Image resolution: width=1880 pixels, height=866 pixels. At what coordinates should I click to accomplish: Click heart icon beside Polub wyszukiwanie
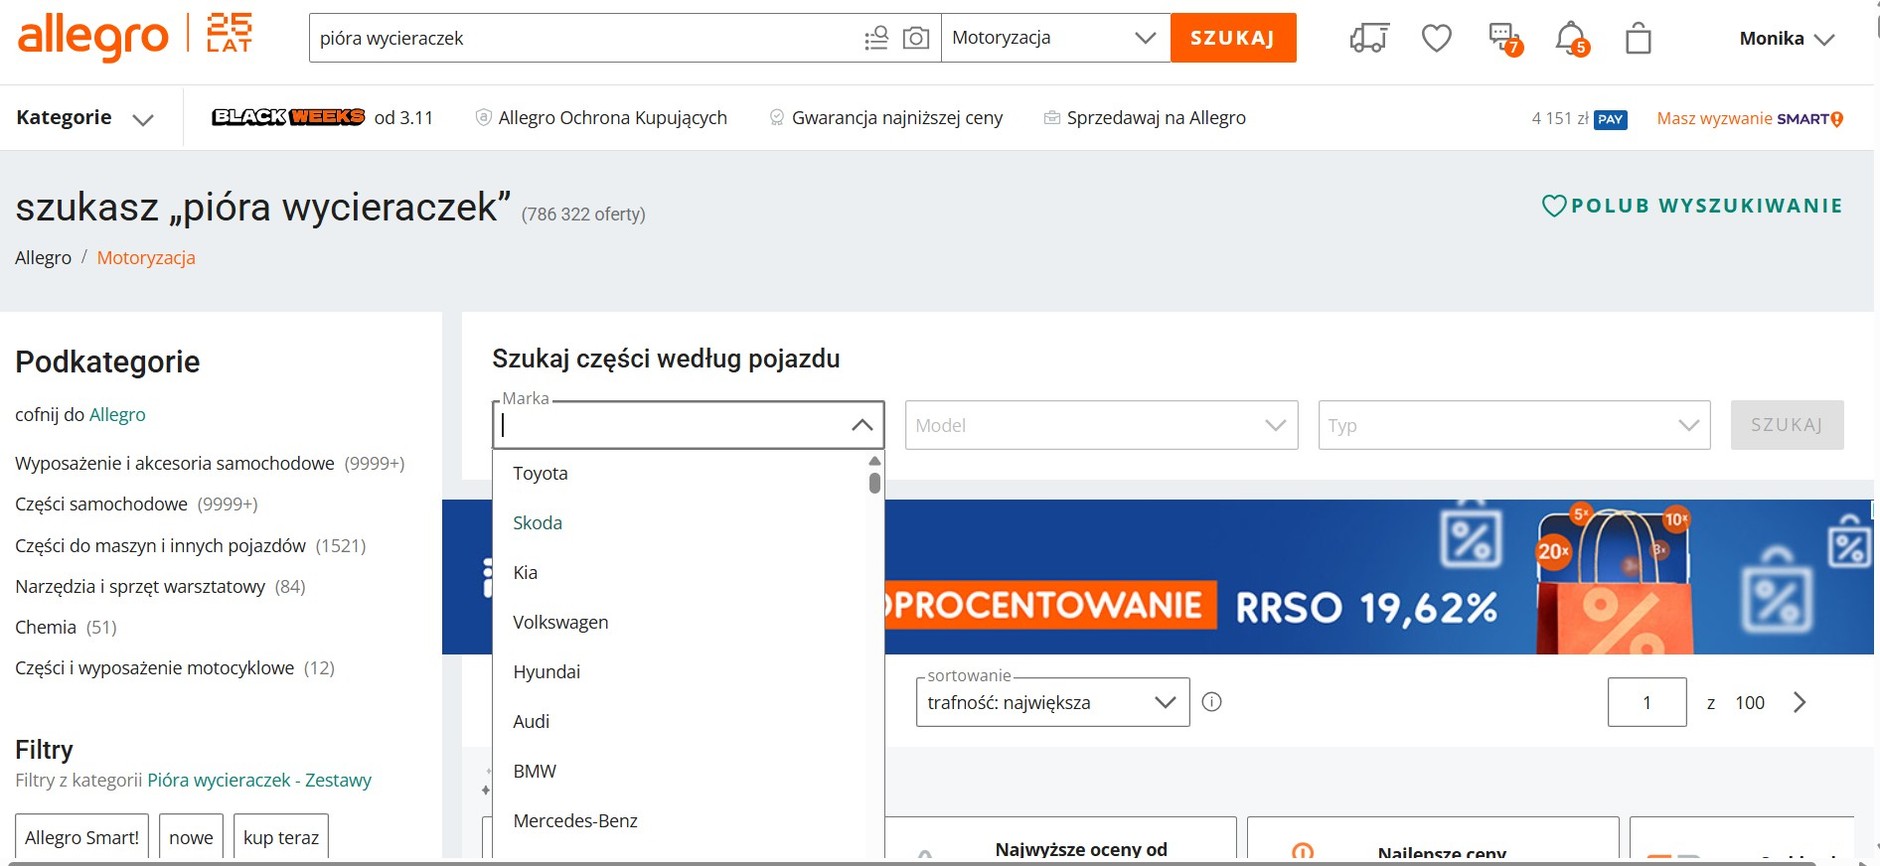[x=1554, y=206]
